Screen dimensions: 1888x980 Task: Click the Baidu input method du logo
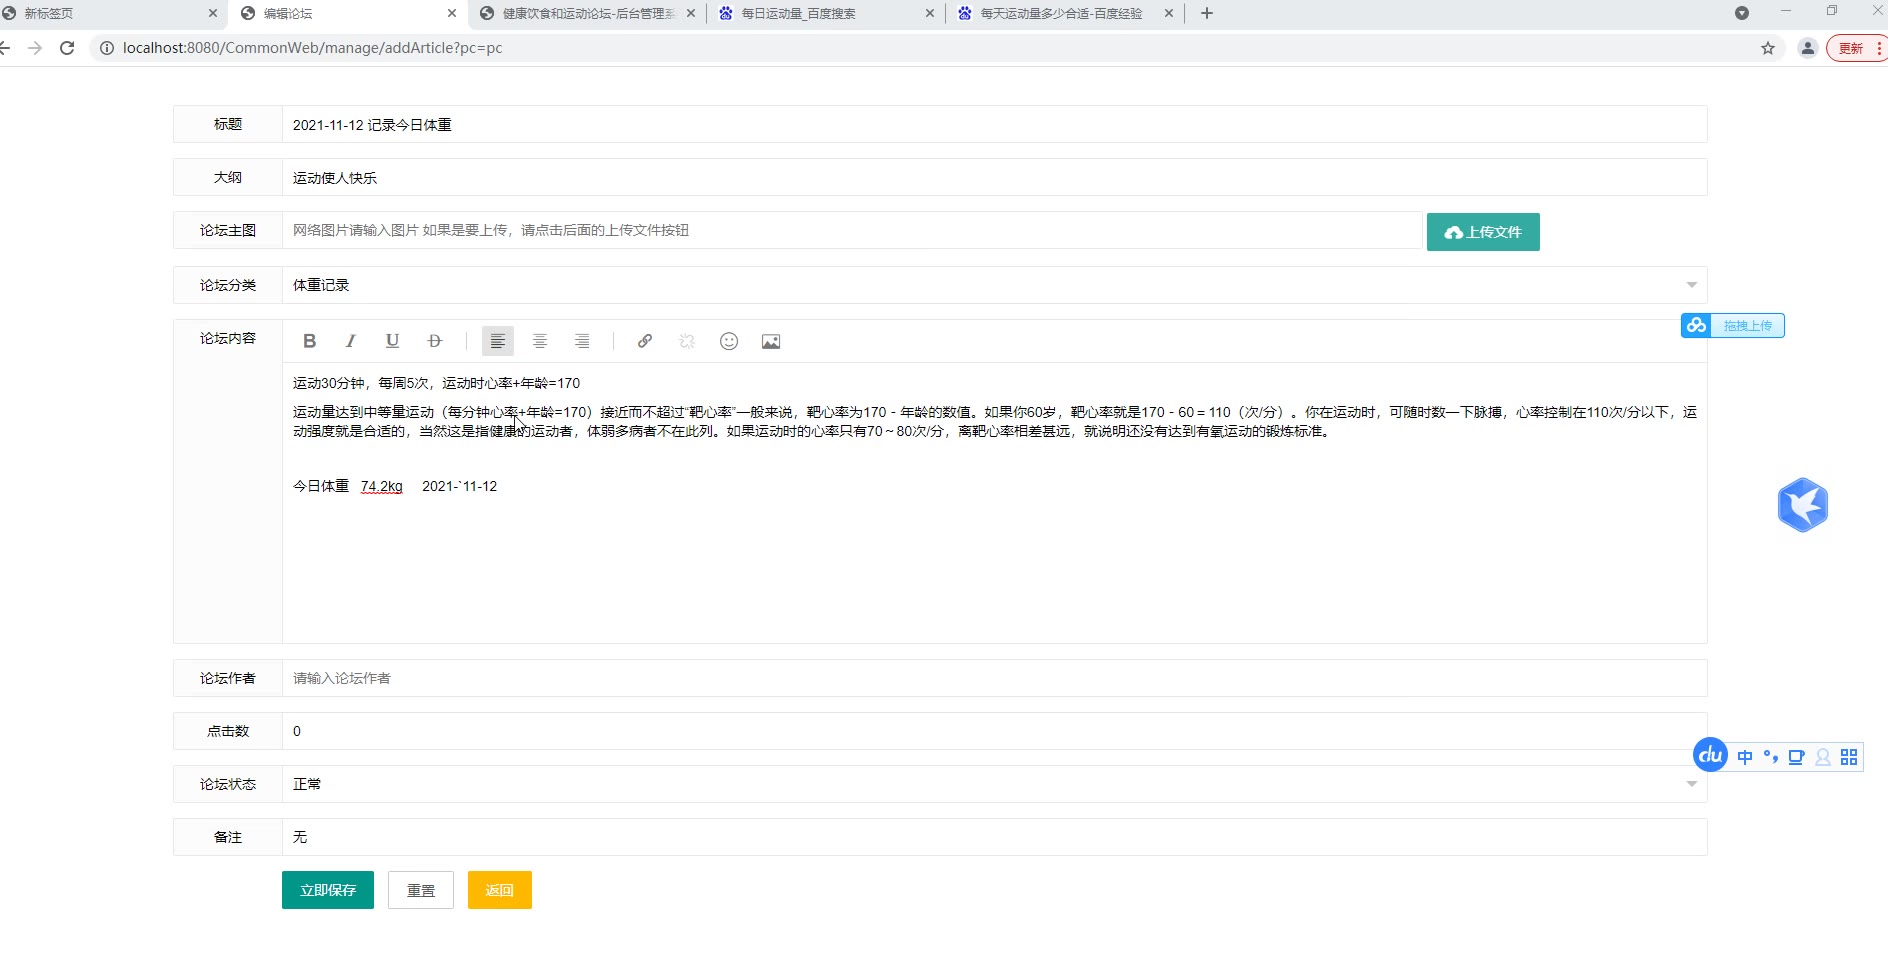tap(1710, 755)
